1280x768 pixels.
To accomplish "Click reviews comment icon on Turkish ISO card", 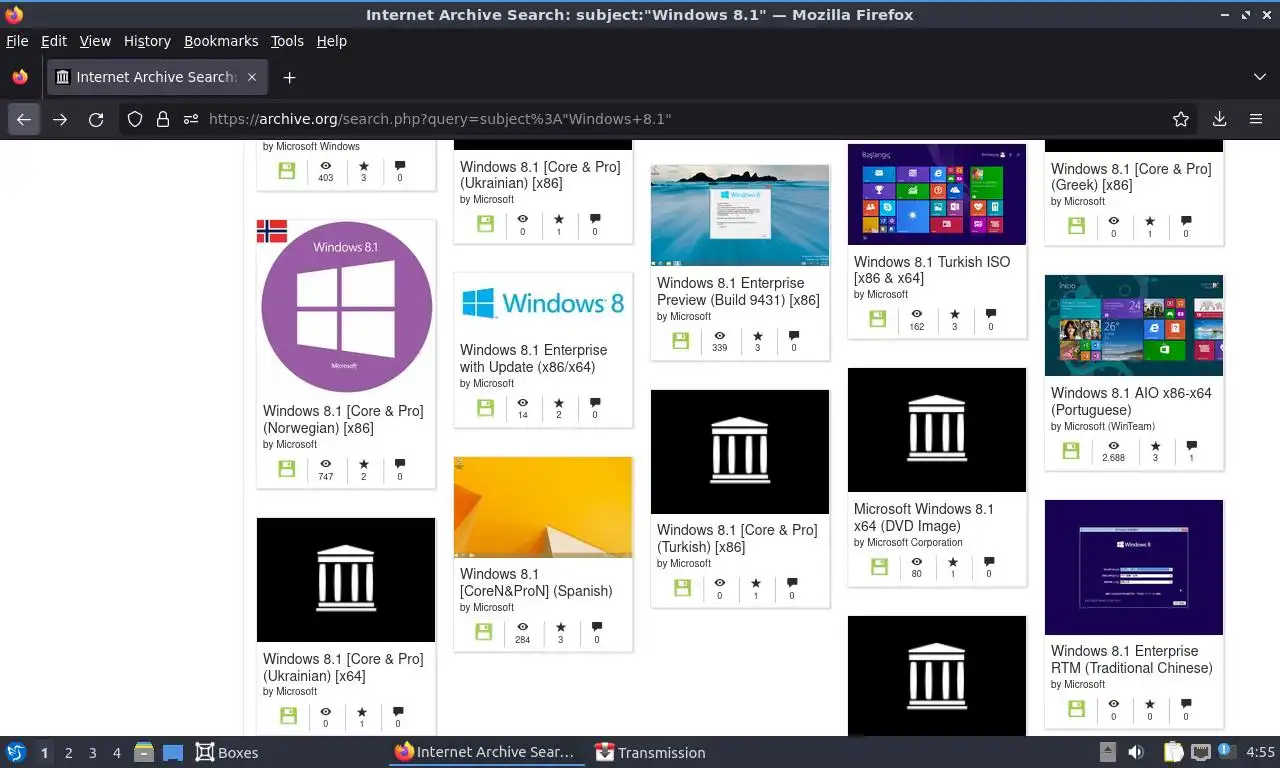I will pos(991,314).
